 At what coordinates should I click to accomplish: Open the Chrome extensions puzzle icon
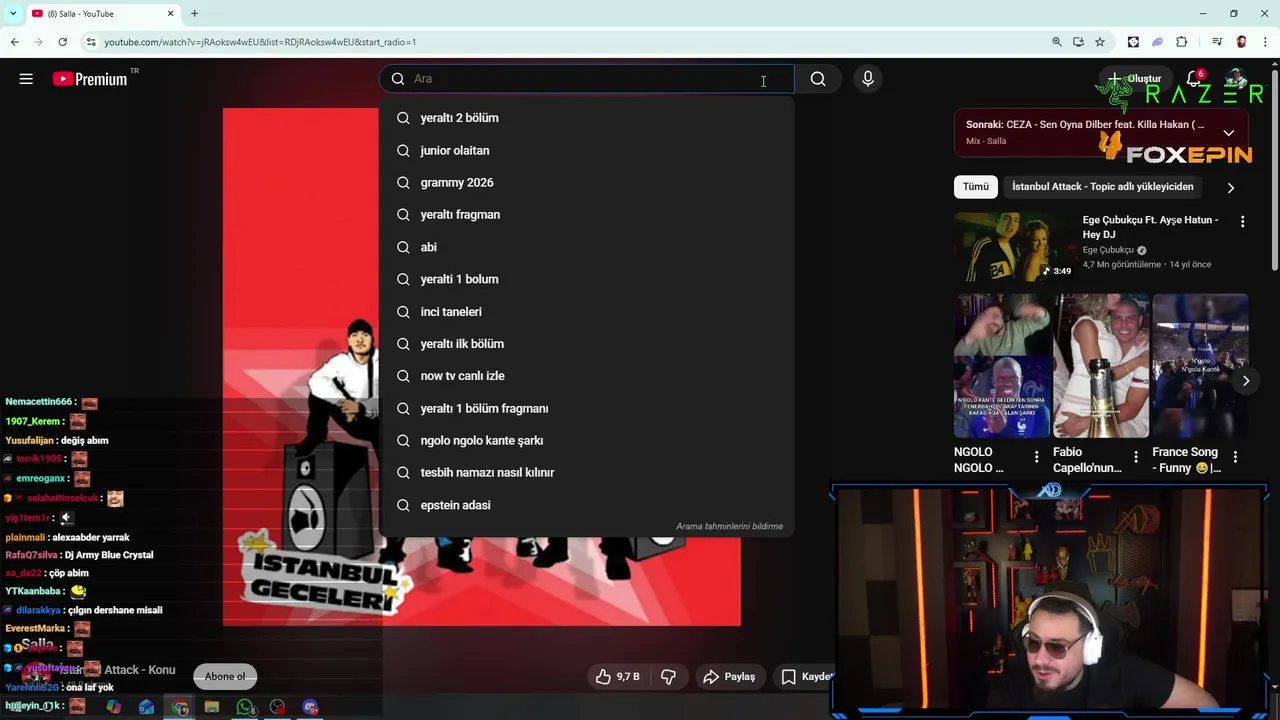coord(1182,42)
